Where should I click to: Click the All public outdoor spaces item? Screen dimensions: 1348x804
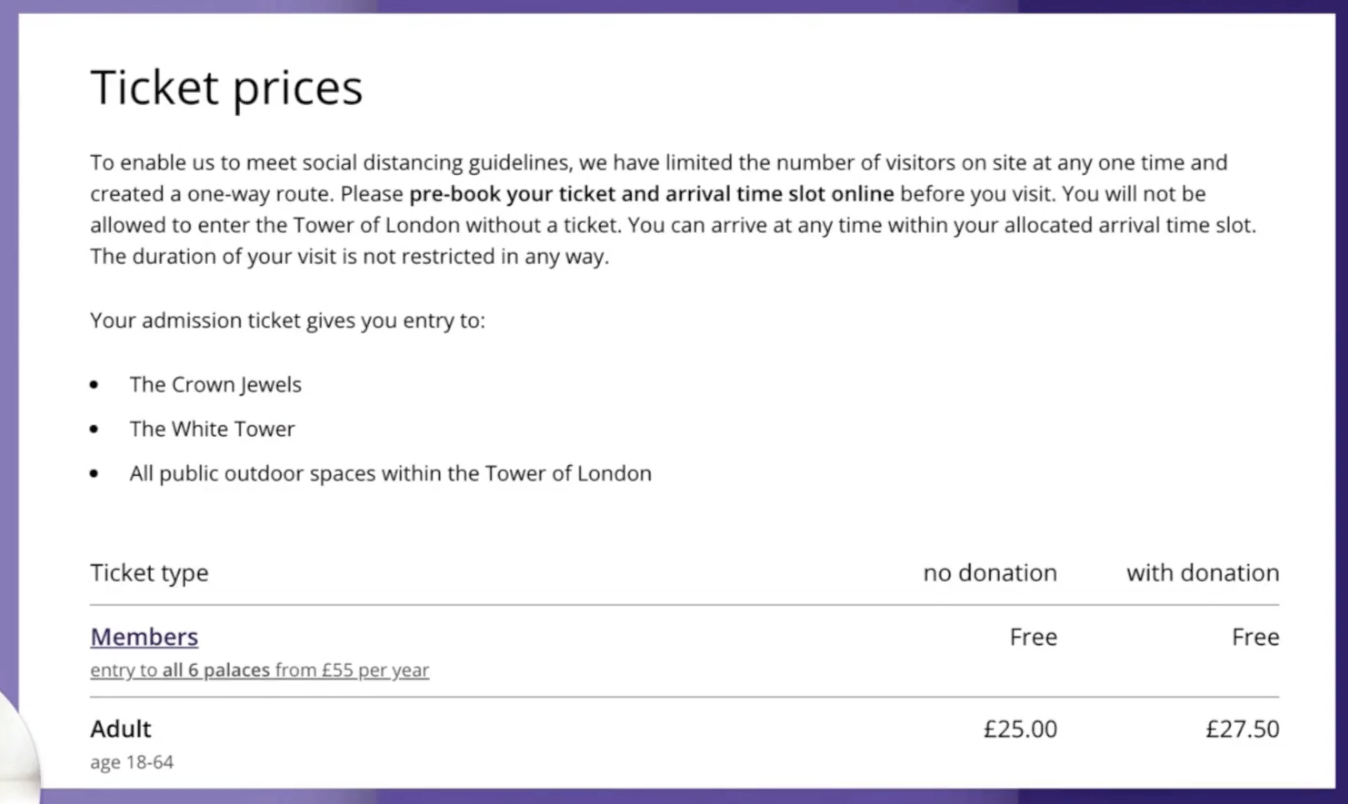click(x=390, y=473)
